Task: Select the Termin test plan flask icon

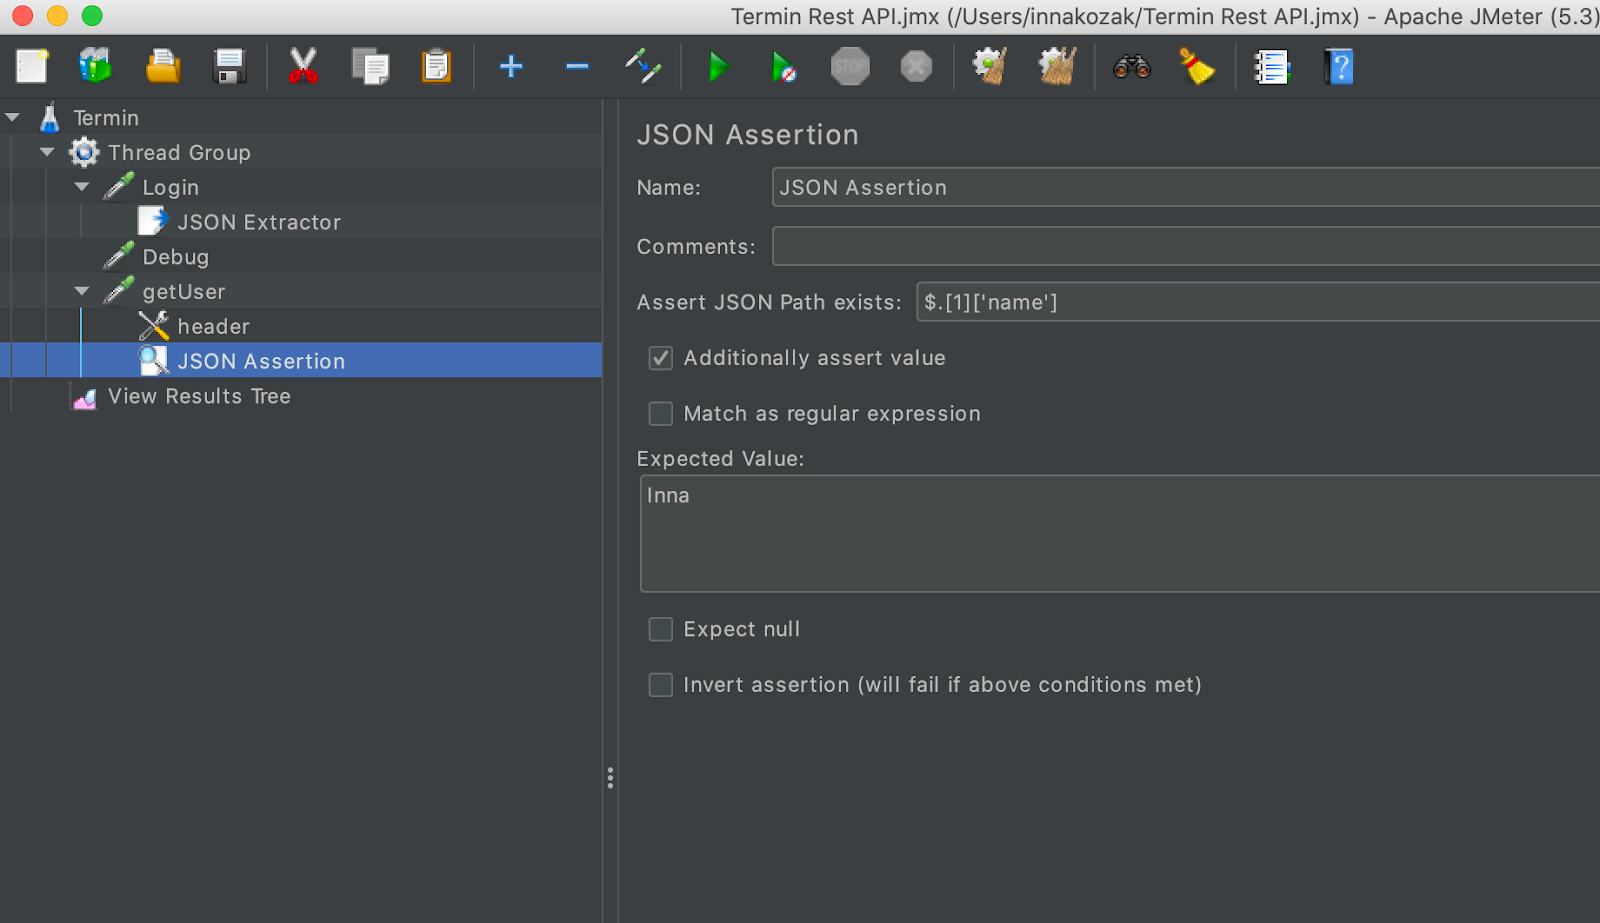Action: [x=50, y=118]
